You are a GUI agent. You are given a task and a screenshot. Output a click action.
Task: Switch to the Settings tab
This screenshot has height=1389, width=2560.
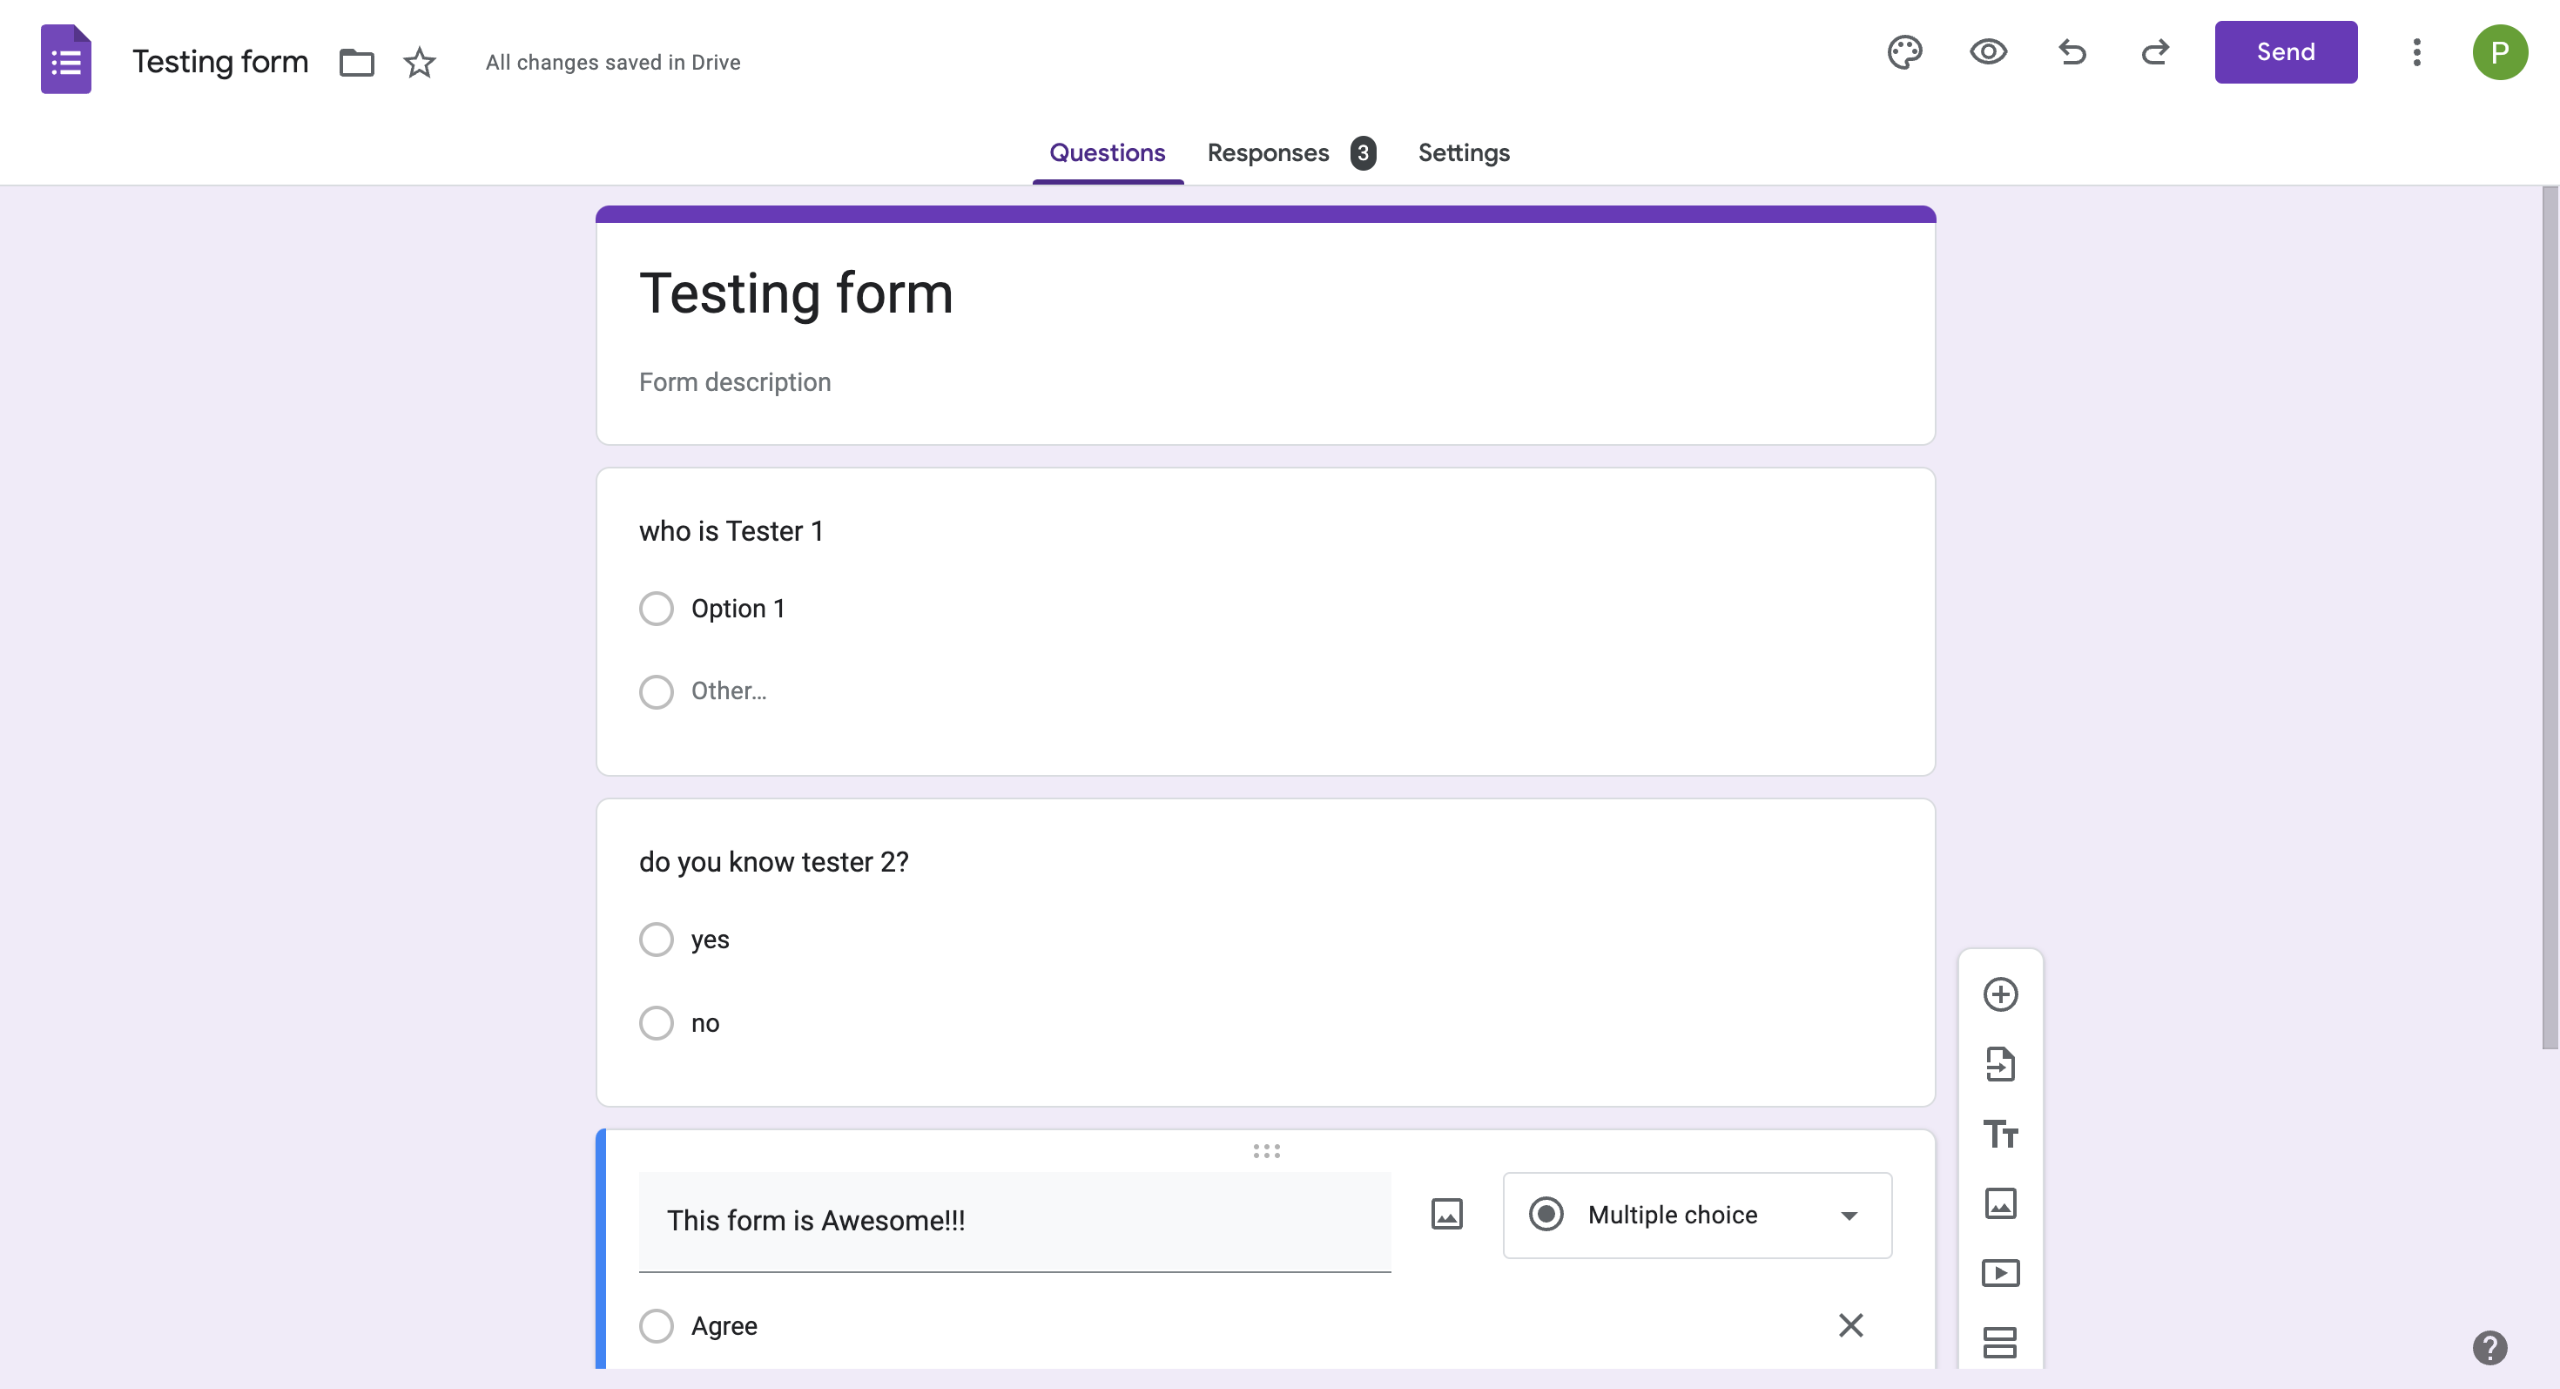tap(1463, 153)
